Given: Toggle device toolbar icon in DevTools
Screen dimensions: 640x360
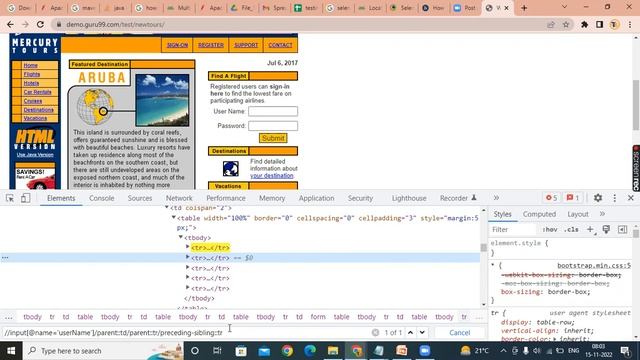Looking at the screenshot, I should (x=25, y=198).
